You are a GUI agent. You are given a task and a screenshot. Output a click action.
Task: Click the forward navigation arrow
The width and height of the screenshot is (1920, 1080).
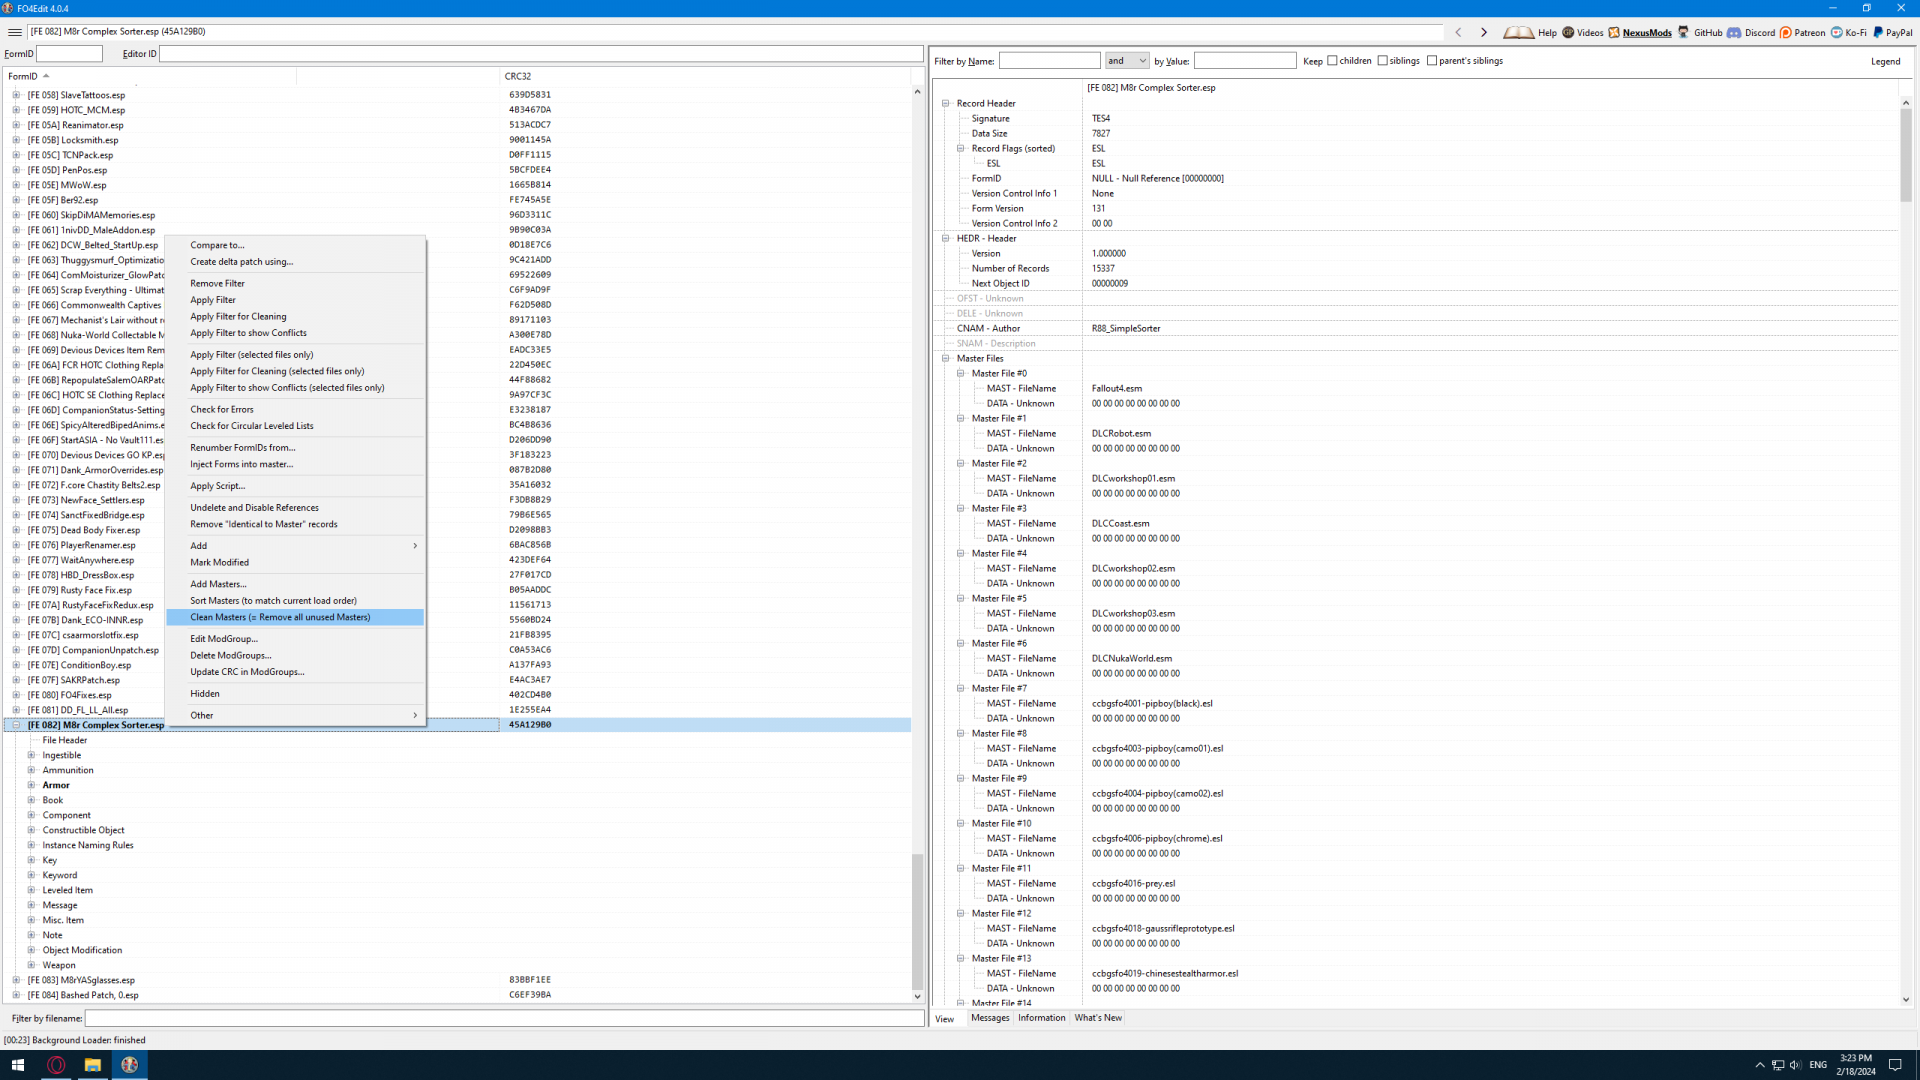(x=1484, y=32)
